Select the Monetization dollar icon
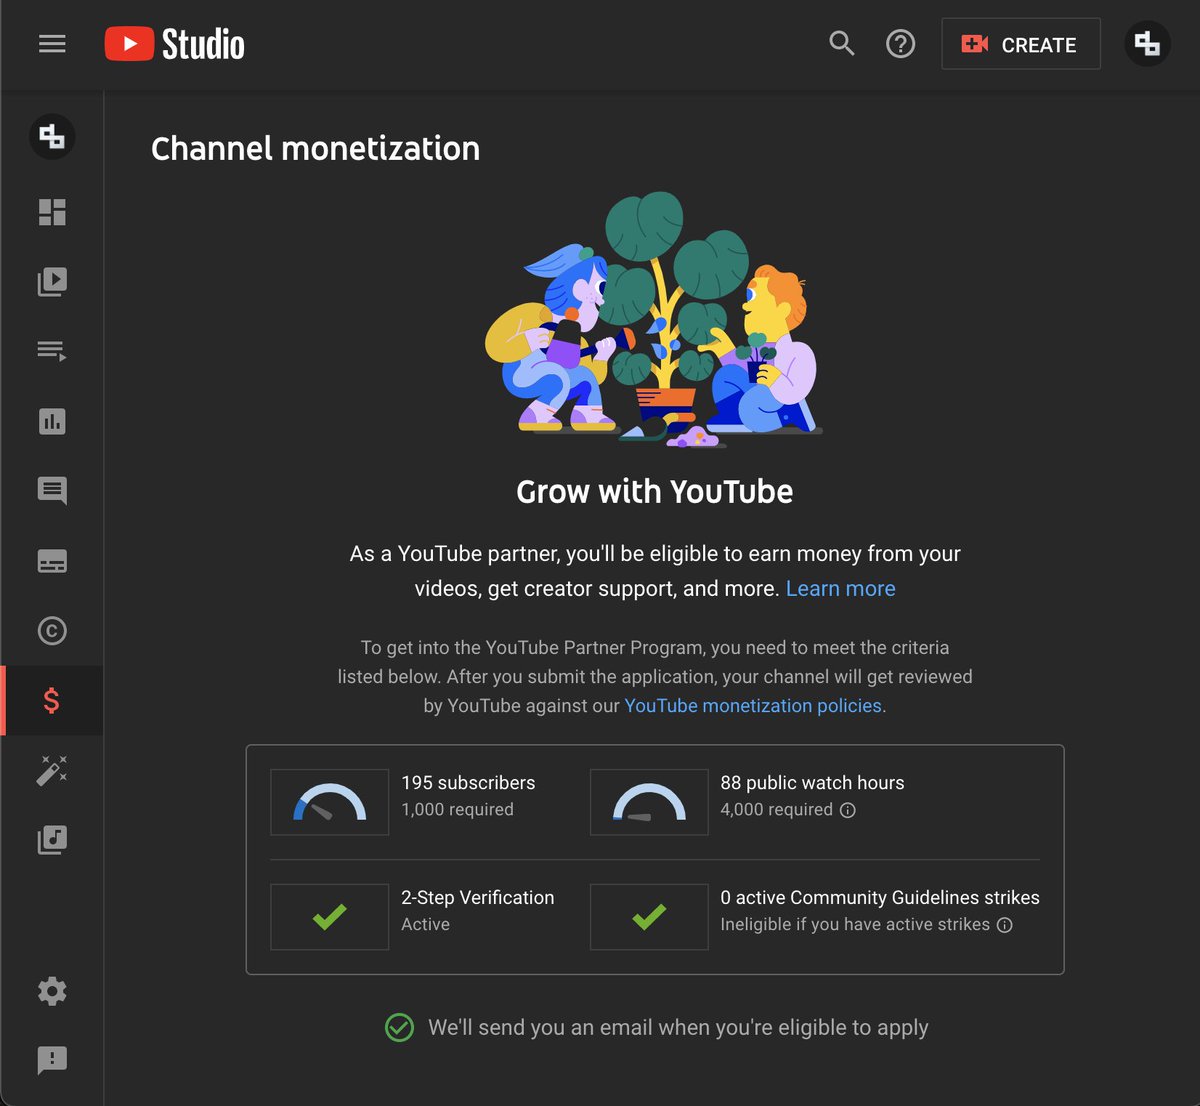The image size is (1200, 1106). click(52, 701)
